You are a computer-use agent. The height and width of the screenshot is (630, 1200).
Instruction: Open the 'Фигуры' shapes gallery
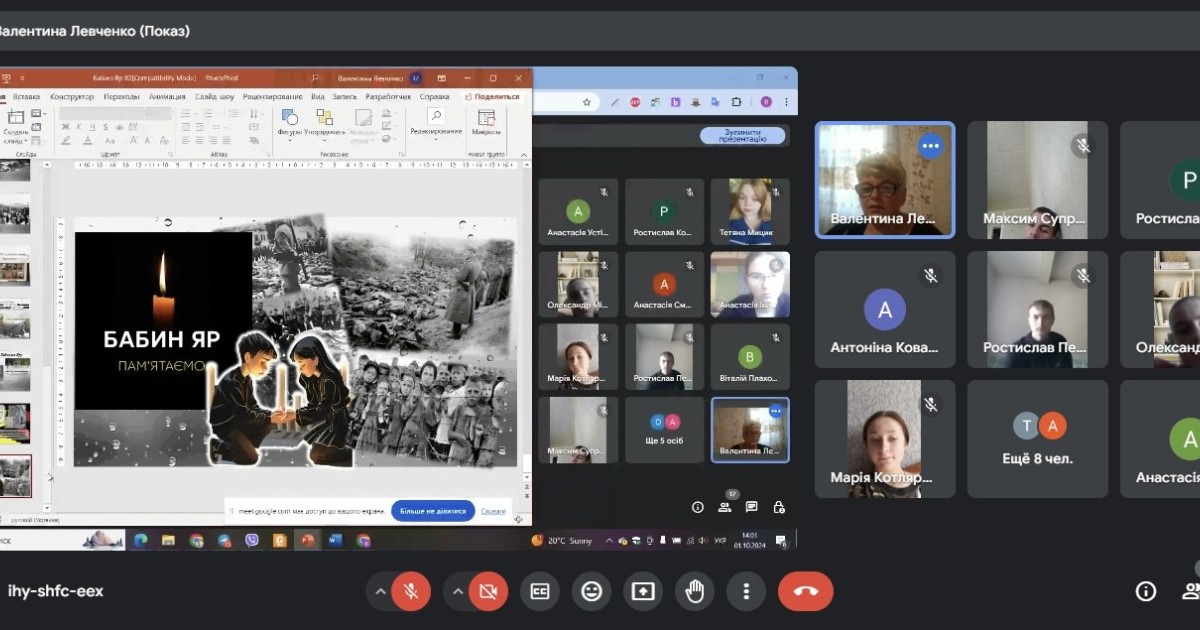pyautogui.click(x=289, y=123)
